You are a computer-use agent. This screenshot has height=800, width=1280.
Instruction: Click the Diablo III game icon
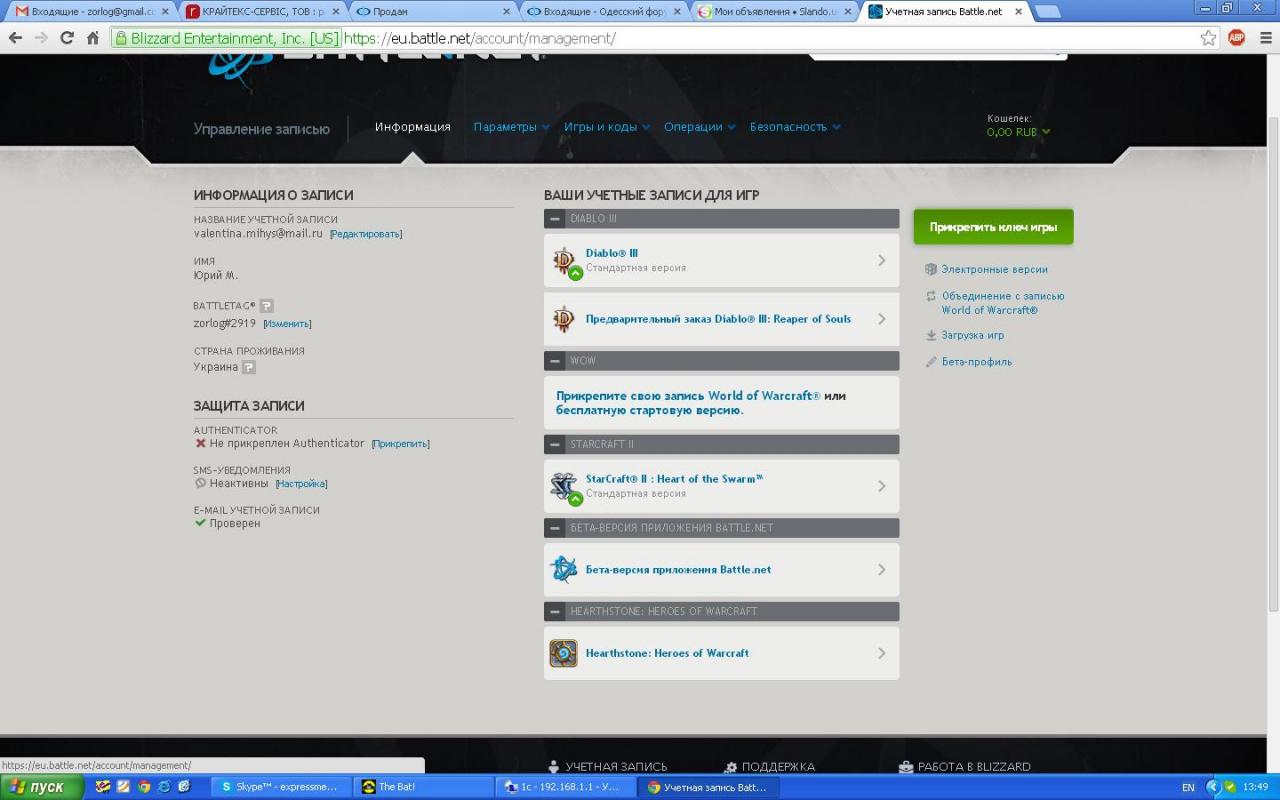tap(564, 261)
